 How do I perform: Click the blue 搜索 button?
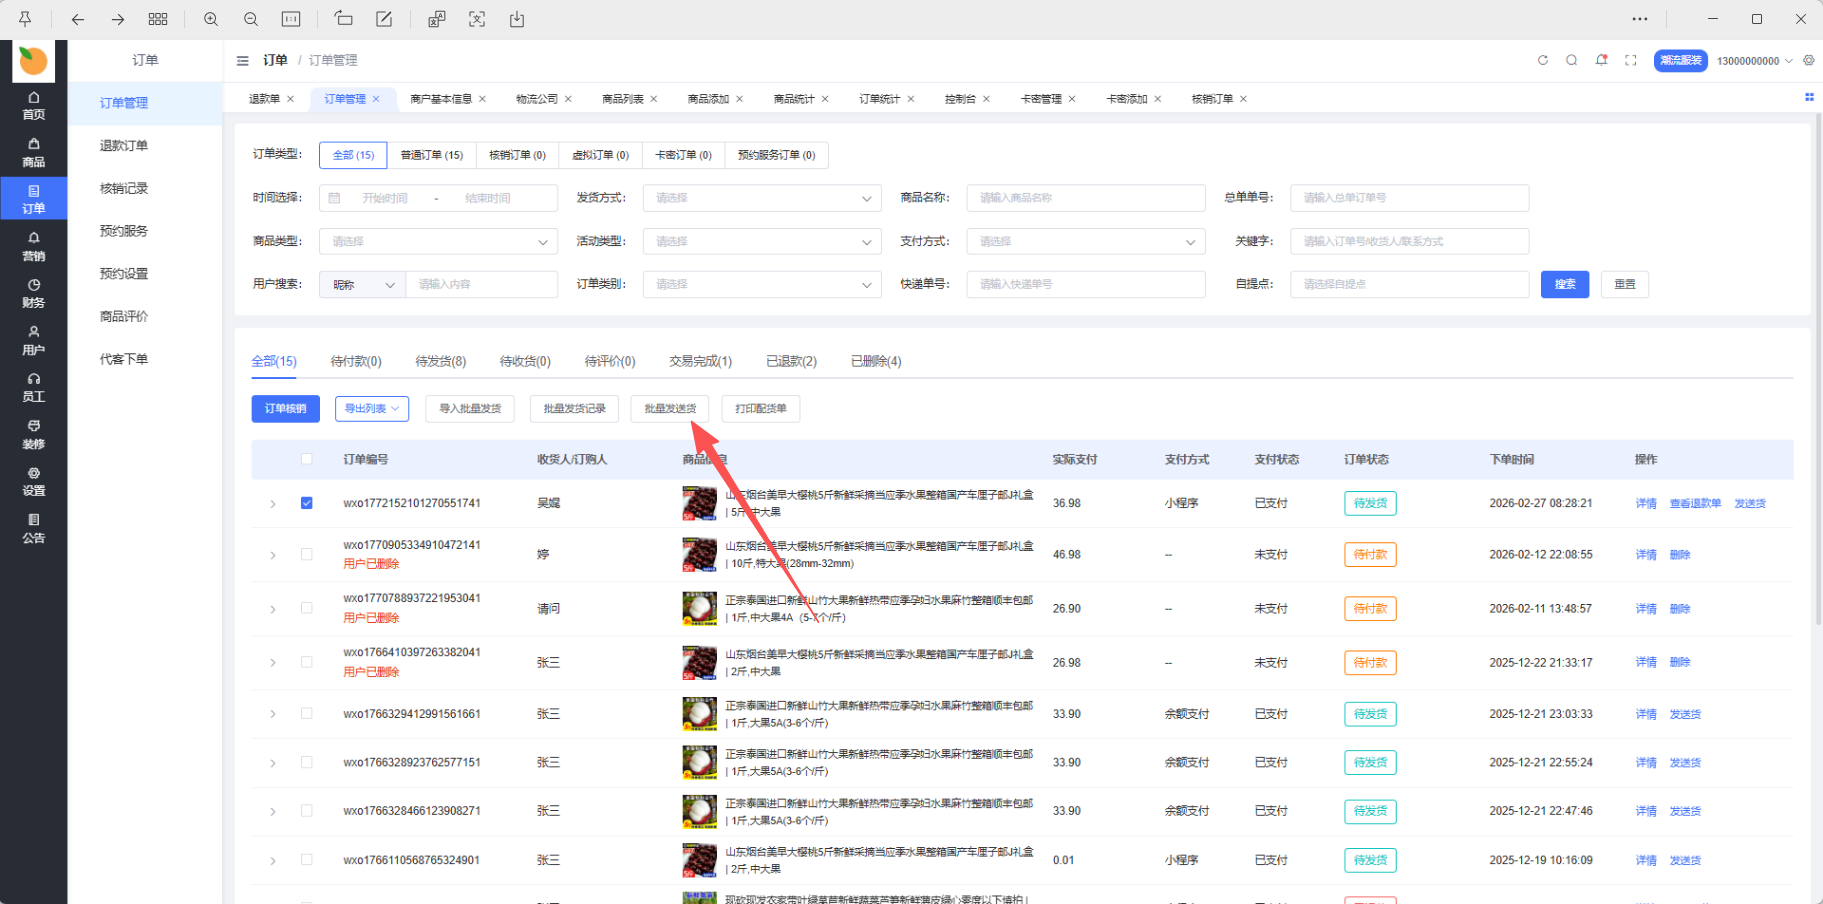tap(1564, 284)
